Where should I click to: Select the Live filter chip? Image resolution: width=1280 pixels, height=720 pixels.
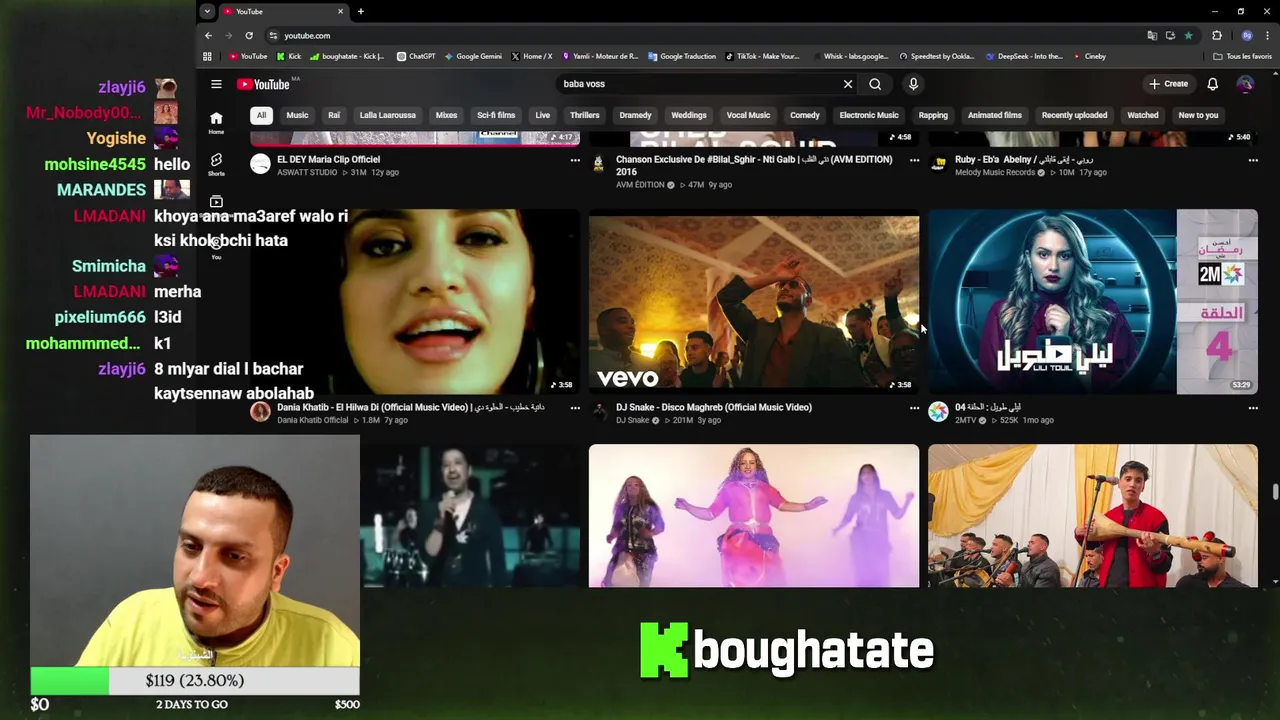[542, 115]
